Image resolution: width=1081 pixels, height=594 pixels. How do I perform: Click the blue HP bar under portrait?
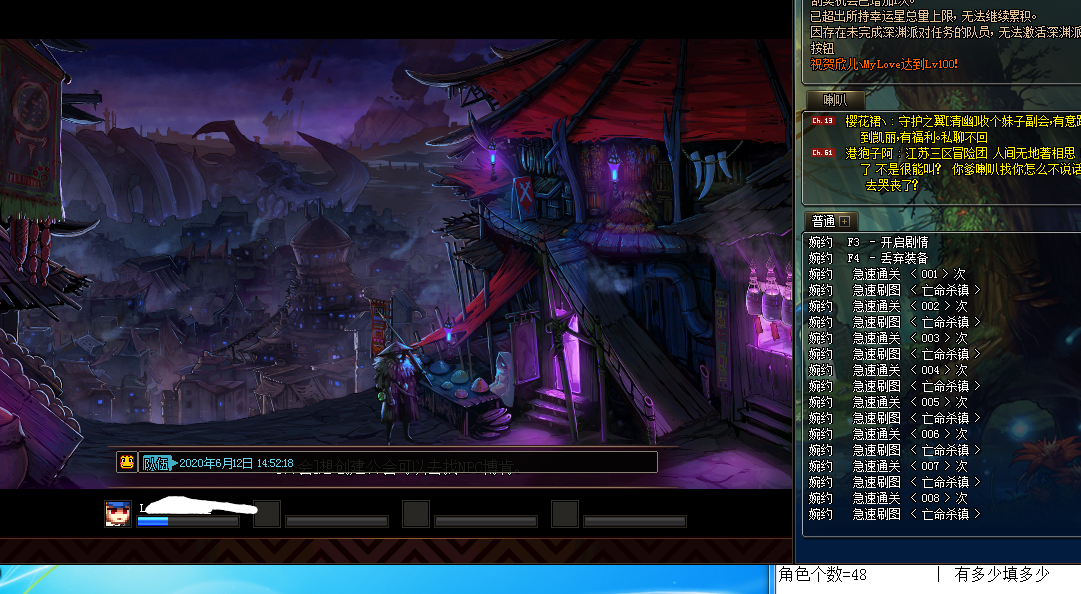188,522
